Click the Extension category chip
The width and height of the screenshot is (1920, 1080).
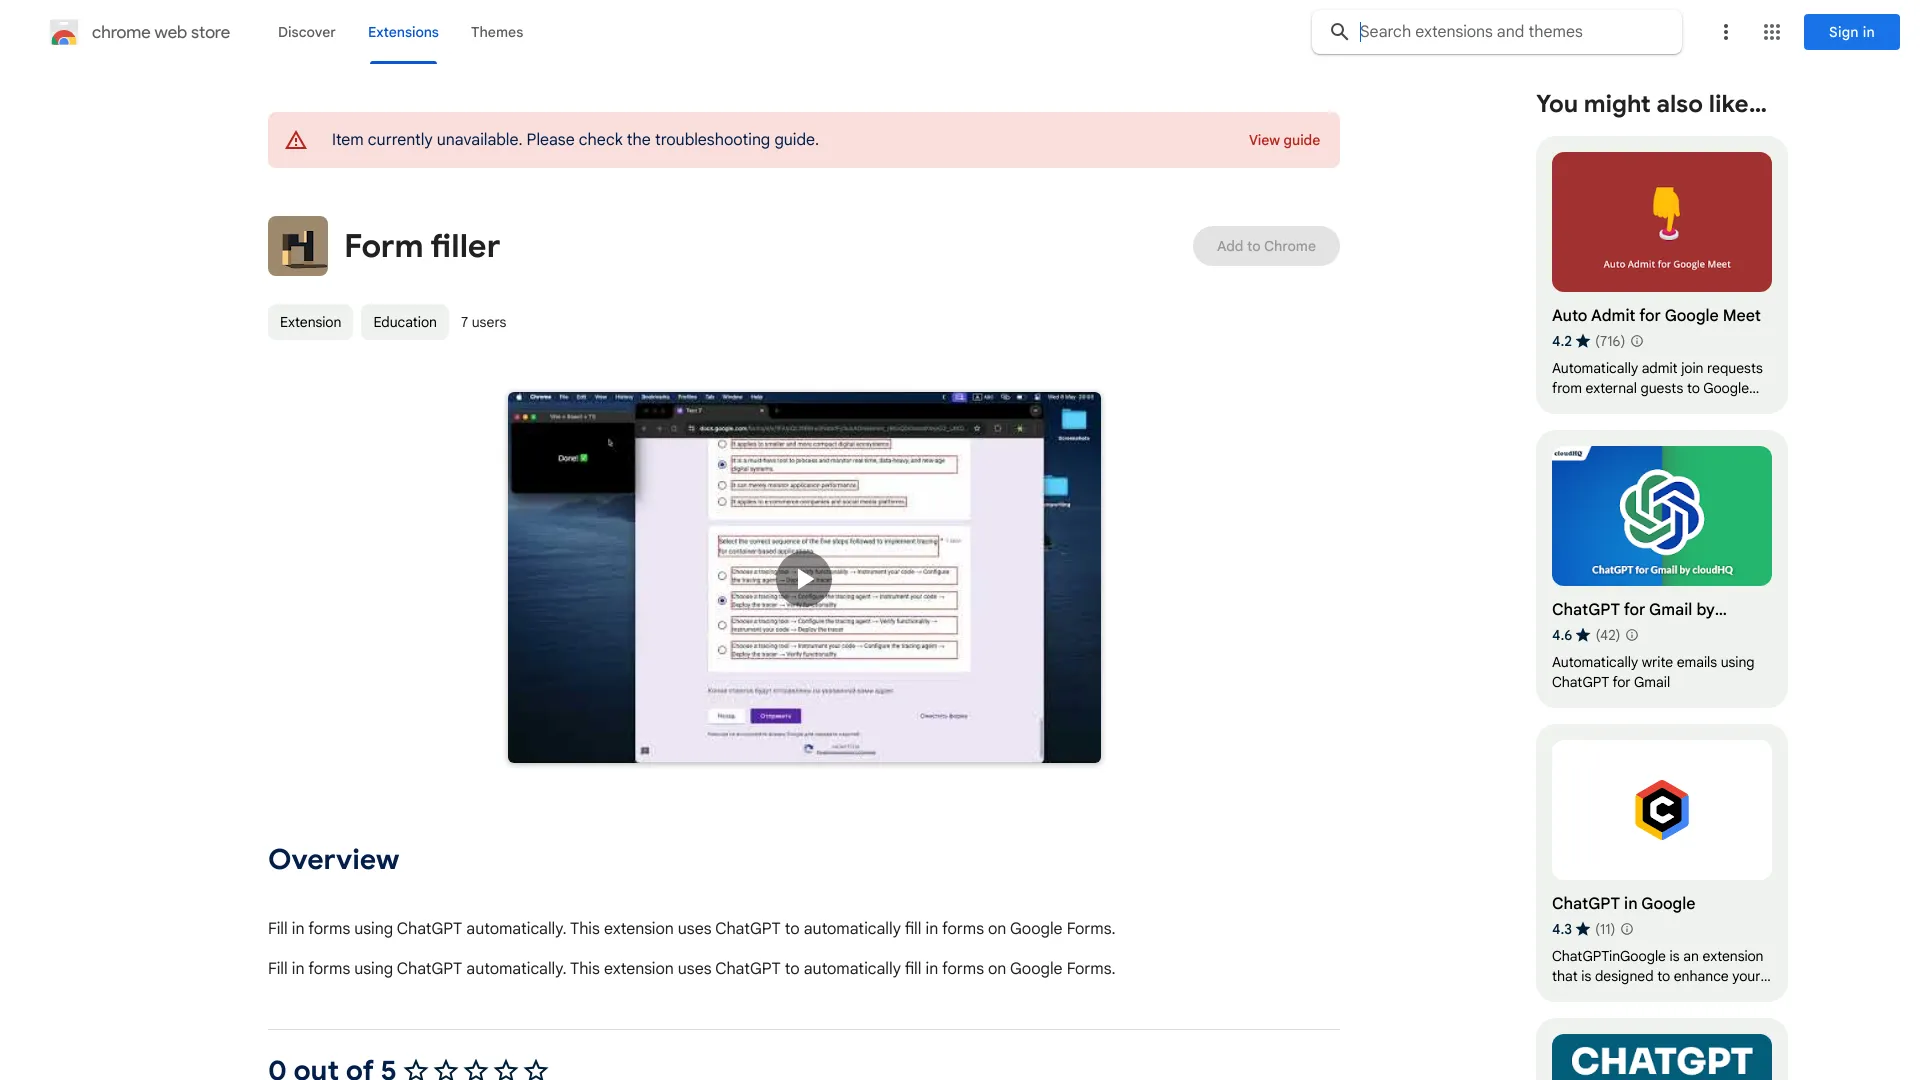point(310,322)
